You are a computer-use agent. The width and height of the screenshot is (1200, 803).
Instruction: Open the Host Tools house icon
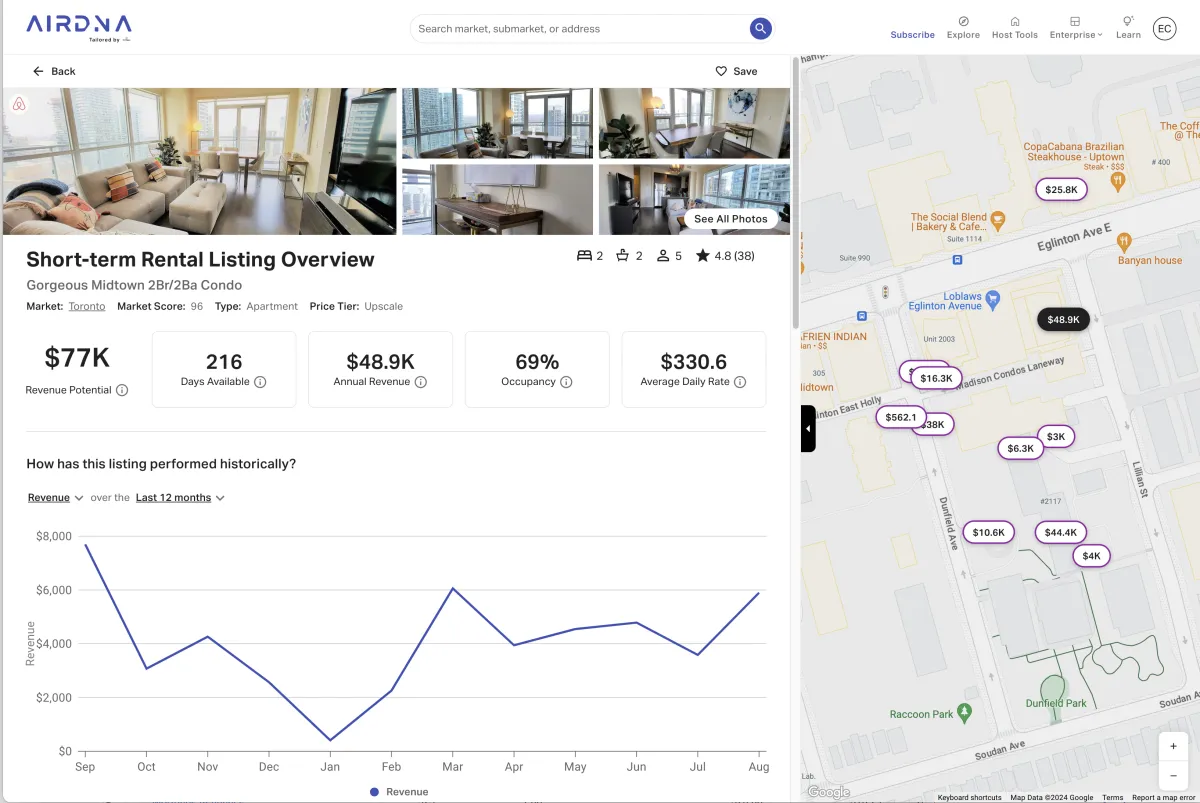click(1015, 21)
